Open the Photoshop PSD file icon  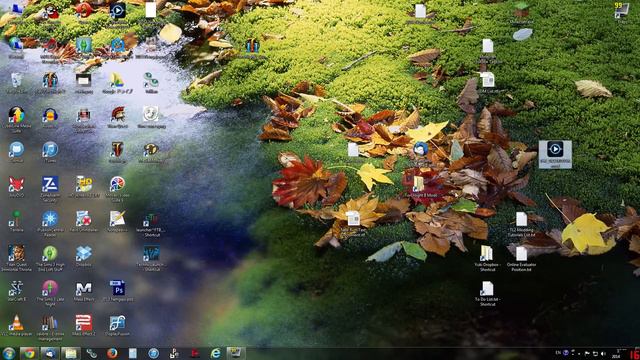[x=118, y=289]
